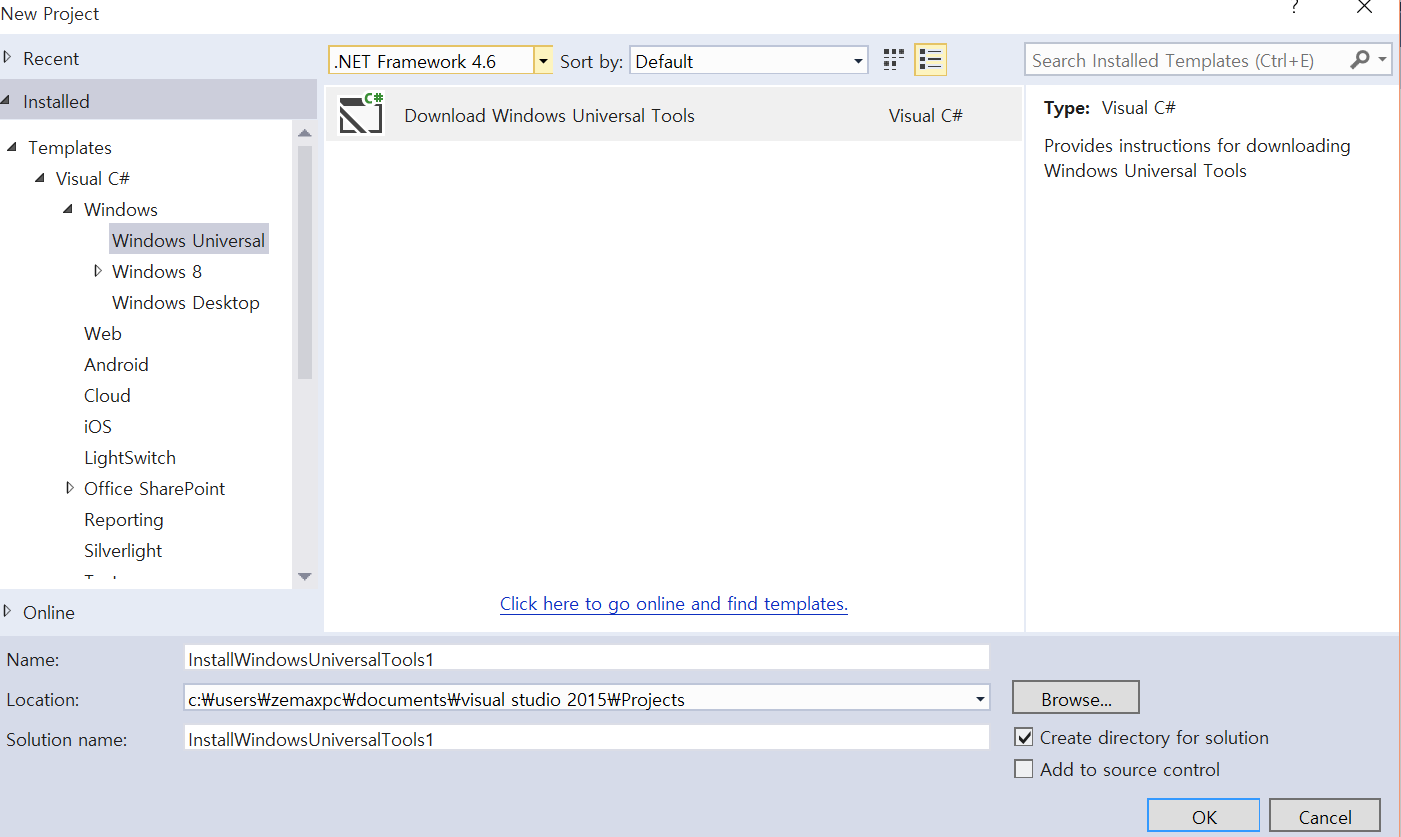This screenshot has width=1401, height=837.
Task: Confirm with the OK button
Action: point(1204,816)
